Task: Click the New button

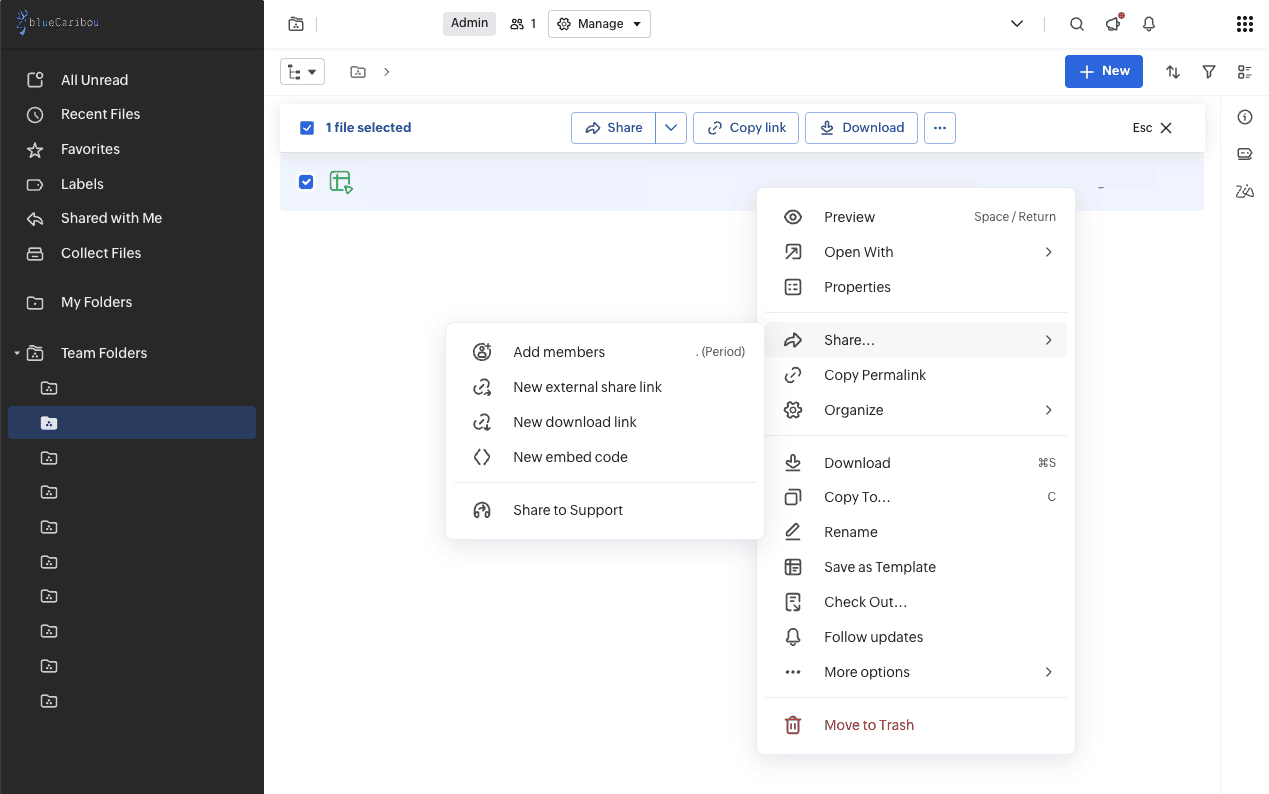Action: (x=1104, y=72)
